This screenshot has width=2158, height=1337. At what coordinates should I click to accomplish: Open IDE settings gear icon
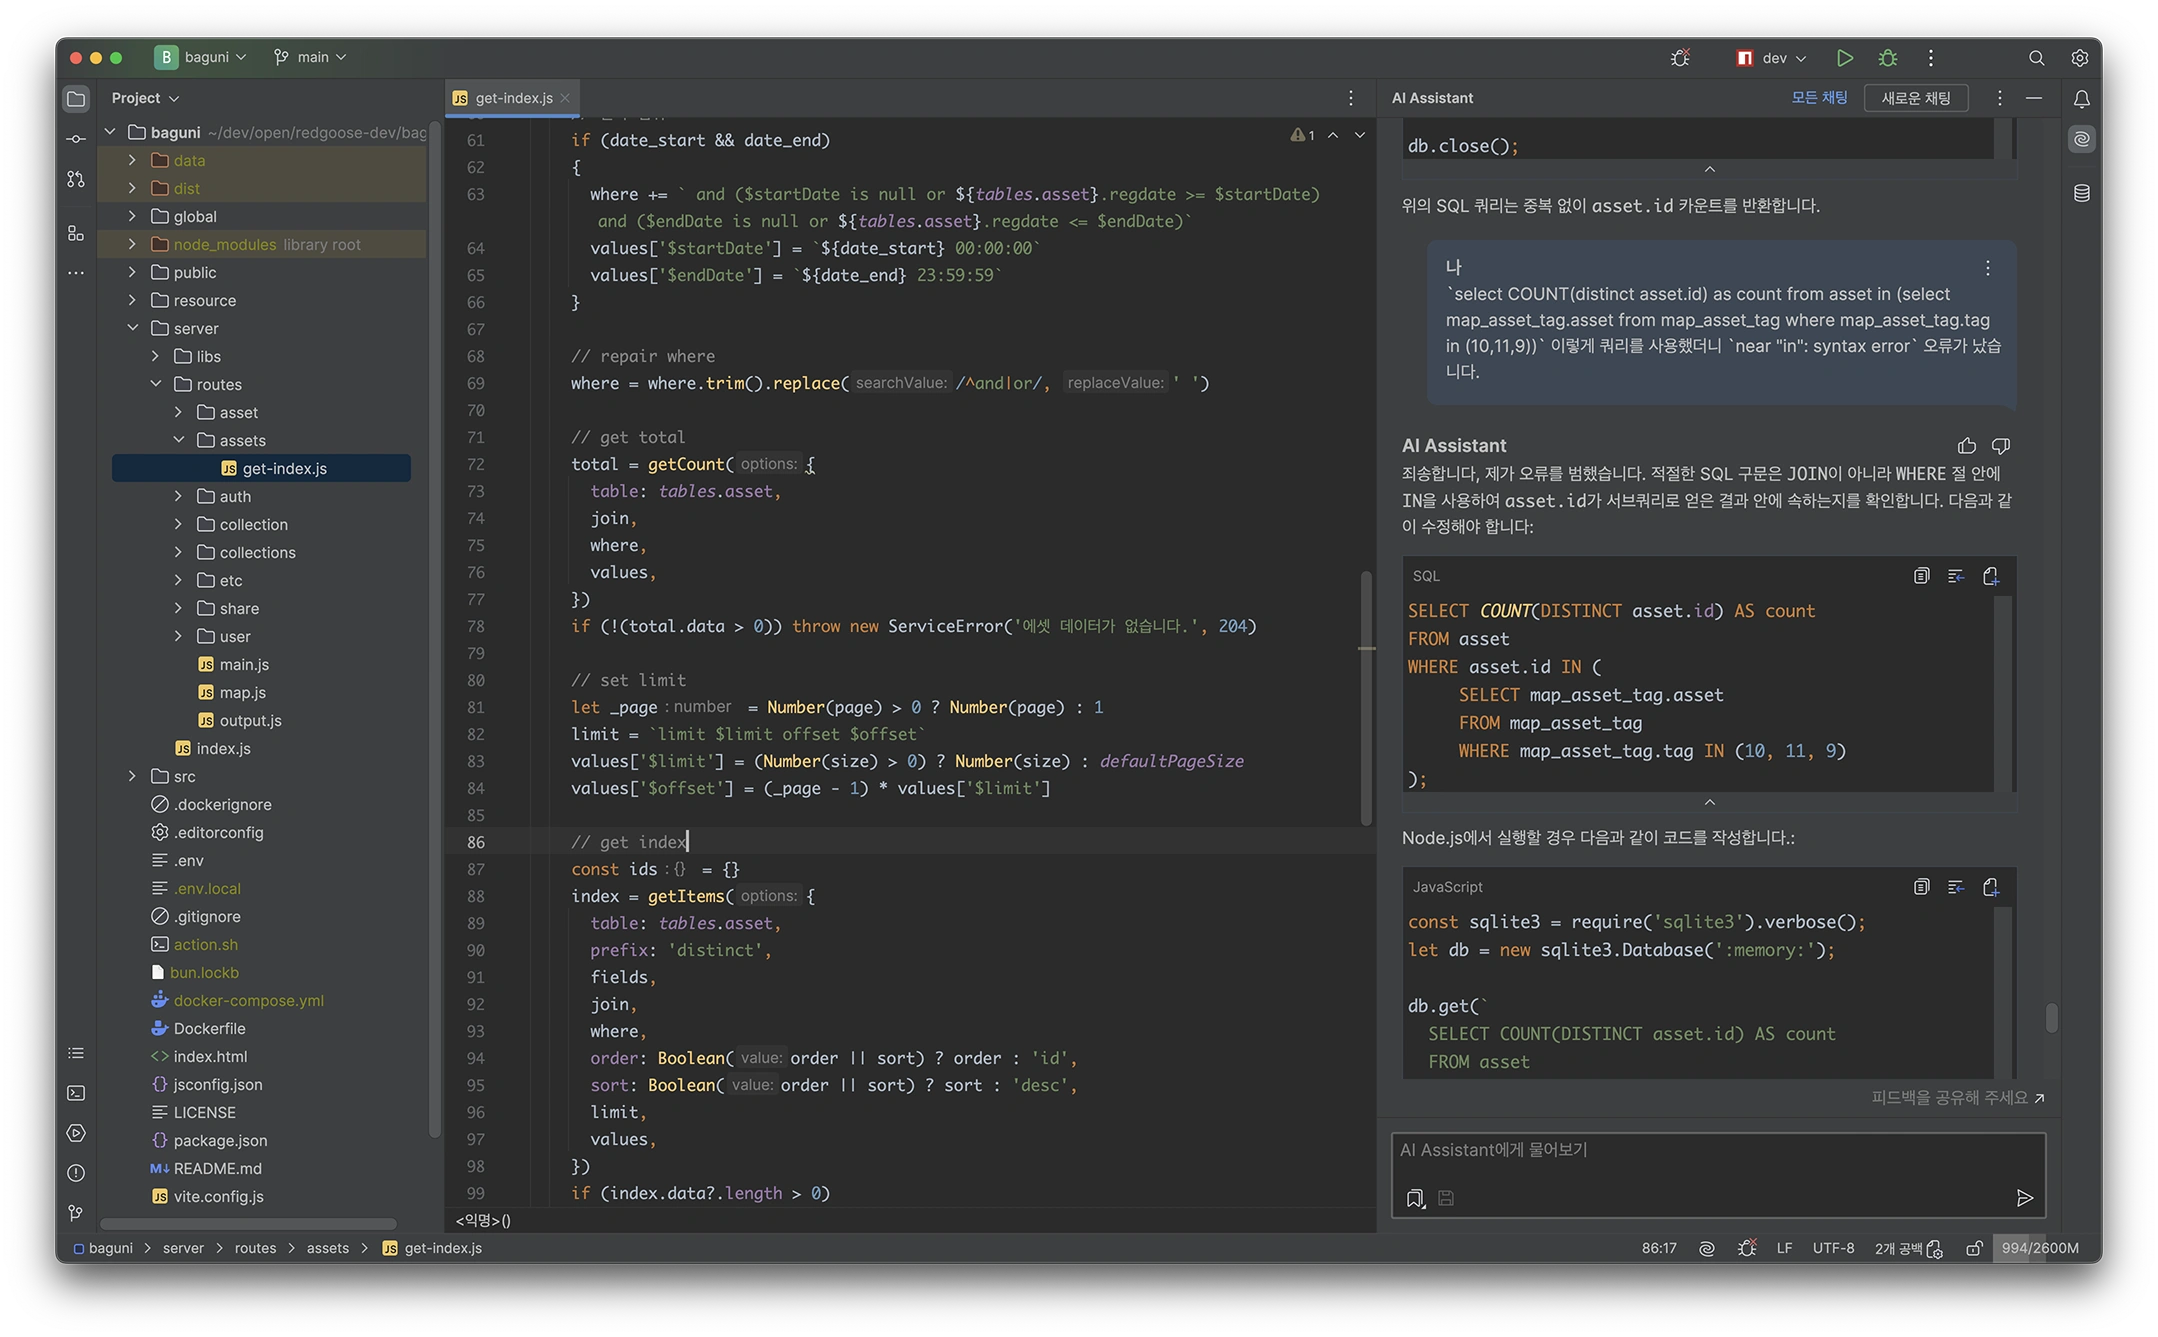click(x=2079, y=58)
